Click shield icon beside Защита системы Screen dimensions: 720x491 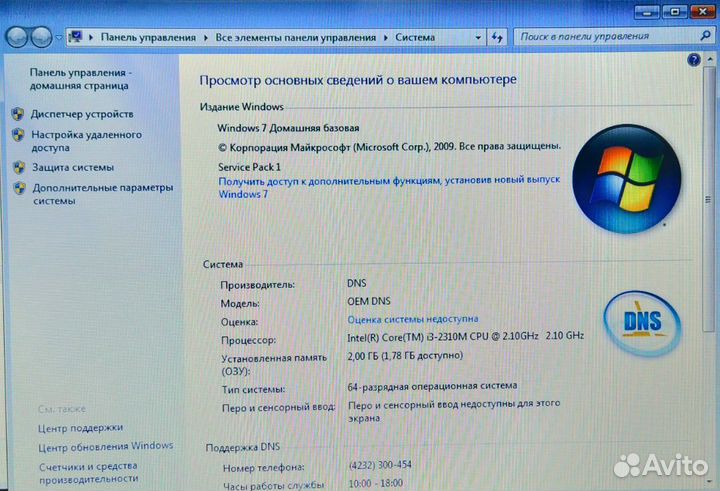tap(19, 167)
